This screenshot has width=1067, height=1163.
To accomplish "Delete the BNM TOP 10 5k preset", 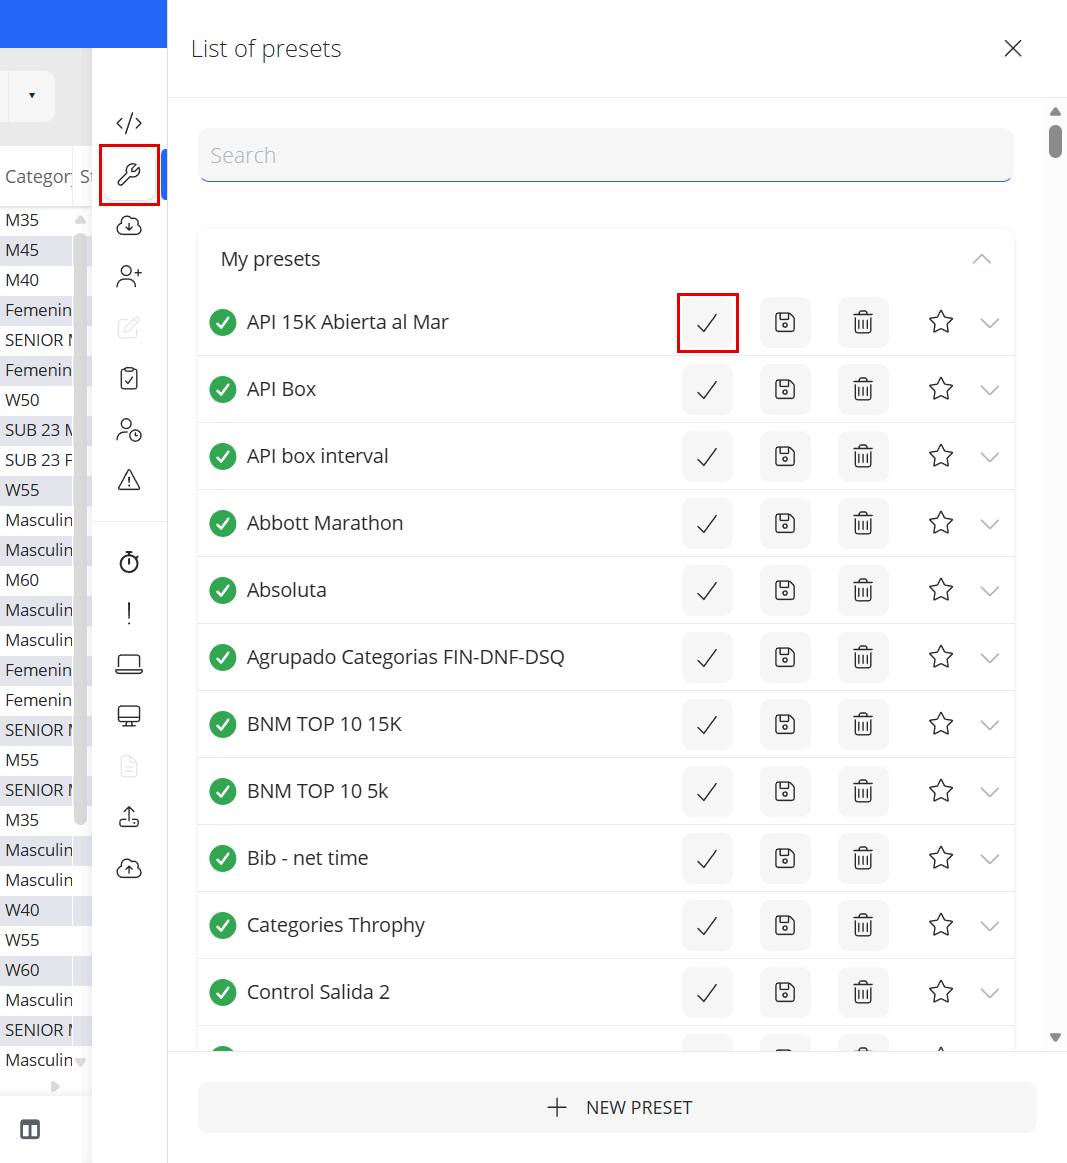I will point(863,791).
